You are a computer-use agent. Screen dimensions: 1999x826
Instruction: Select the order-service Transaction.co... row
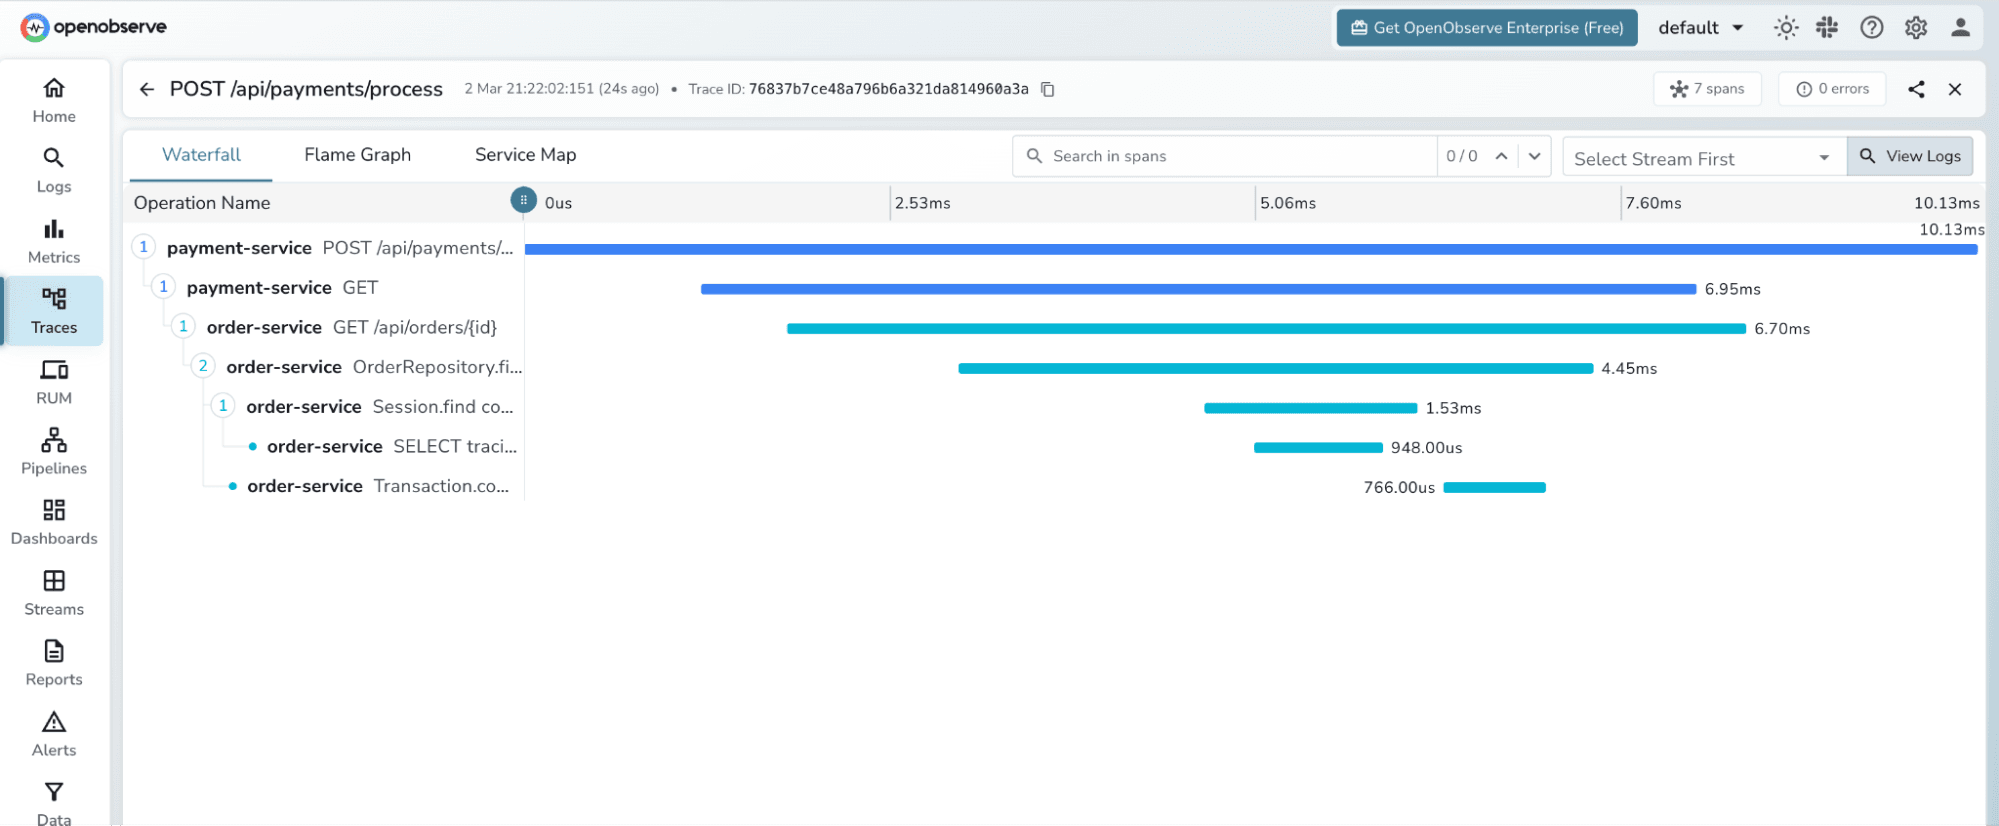coord(377,486)
